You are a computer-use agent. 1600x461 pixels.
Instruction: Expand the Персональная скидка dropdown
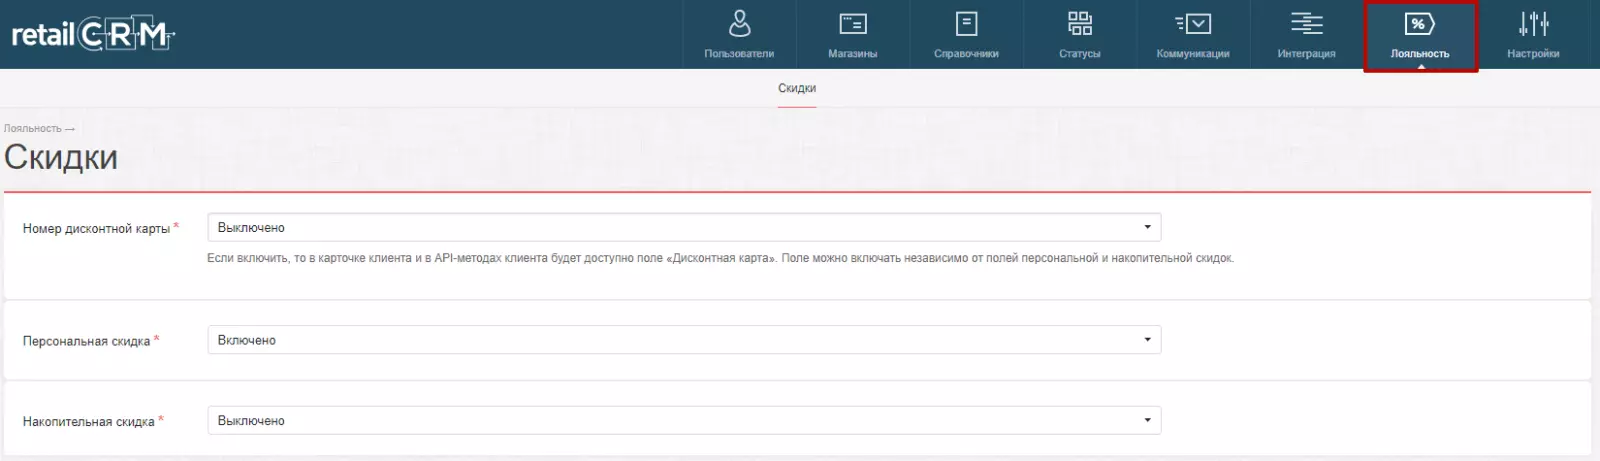click(684, 340)
